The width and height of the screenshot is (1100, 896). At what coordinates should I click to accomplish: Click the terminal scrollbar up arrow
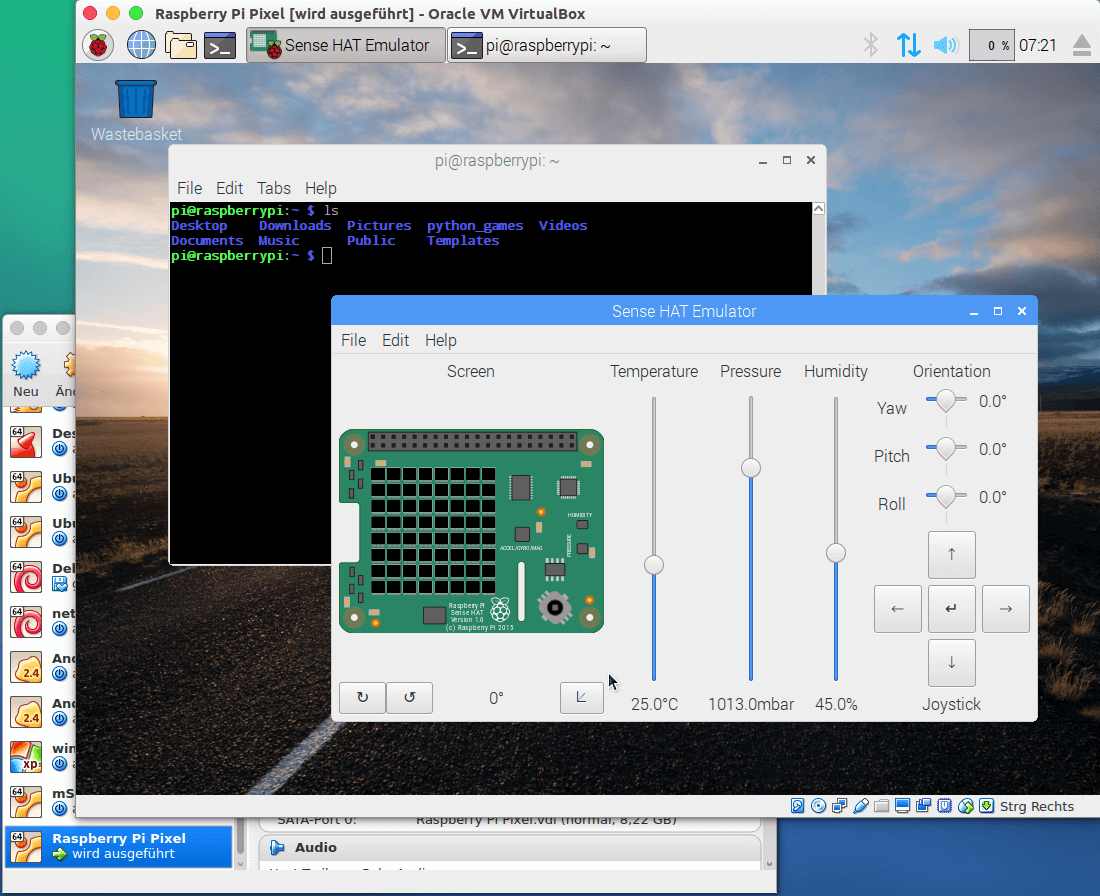pyautogui.click(x=819, y=208)
